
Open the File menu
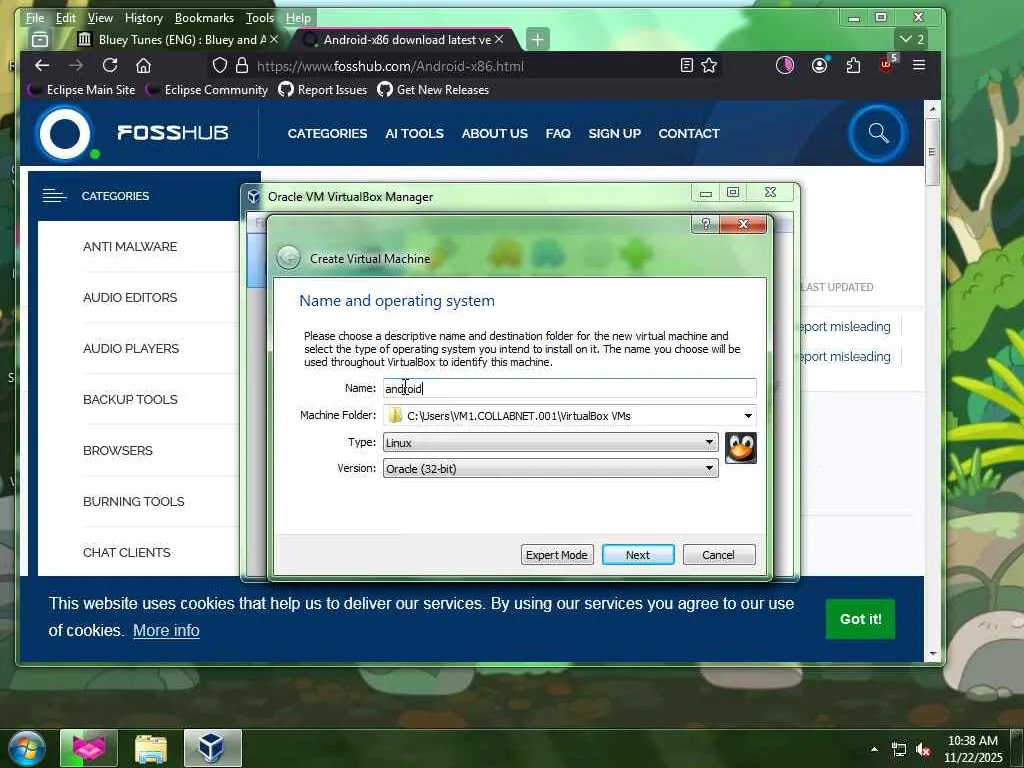click(35, 18)
